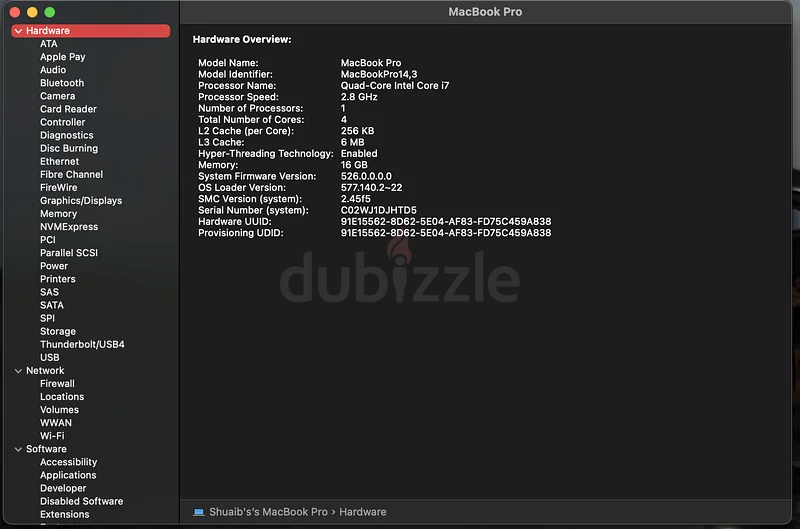Open Power information
The width and height of the screenshot is (800, 529).
(x=54, y=266)
